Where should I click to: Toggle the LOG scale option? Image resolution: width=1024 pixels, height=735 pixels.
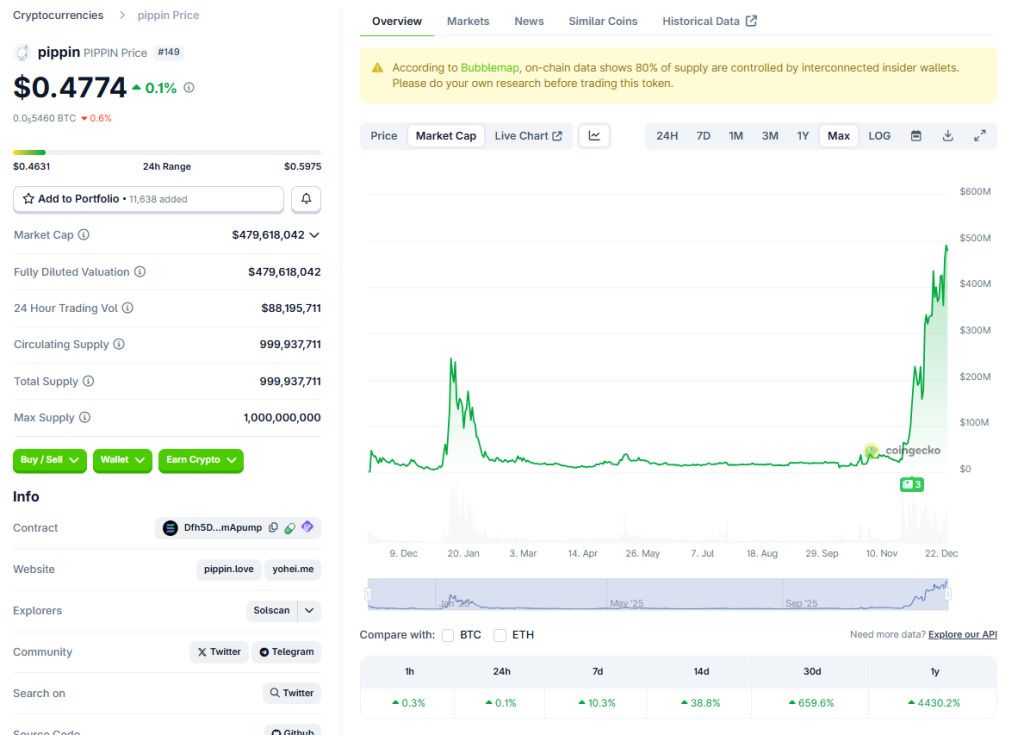pos(879,136)
